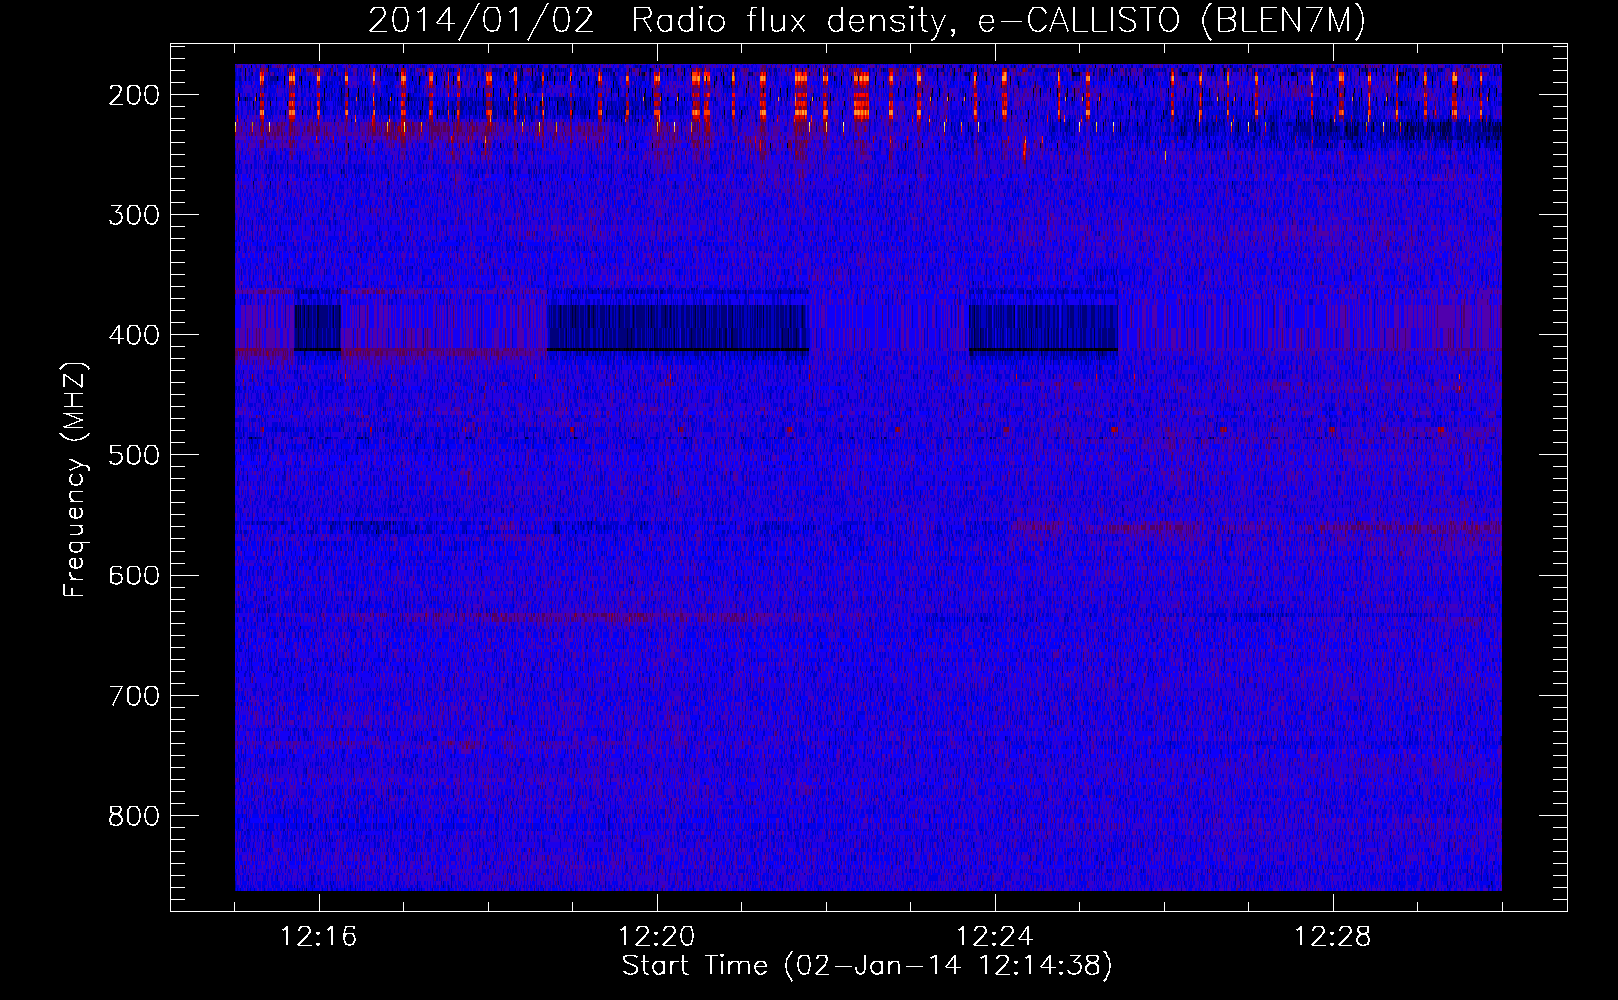The image size is (1618, 1000).
Task: Click the plot title '2014/01/02 Radio flux density'
Action: (867, 20)
